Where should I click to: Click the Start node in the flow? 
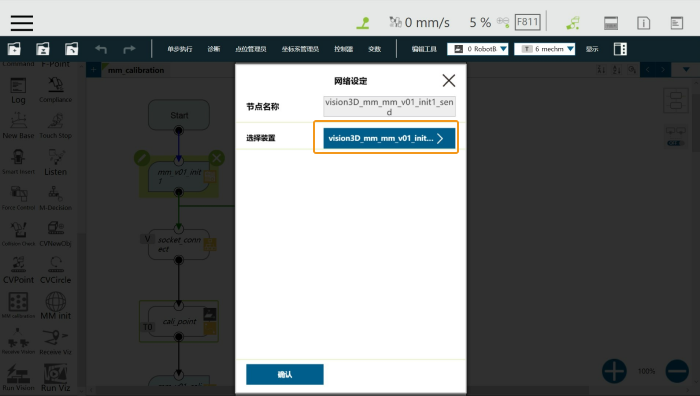[179, 115]
